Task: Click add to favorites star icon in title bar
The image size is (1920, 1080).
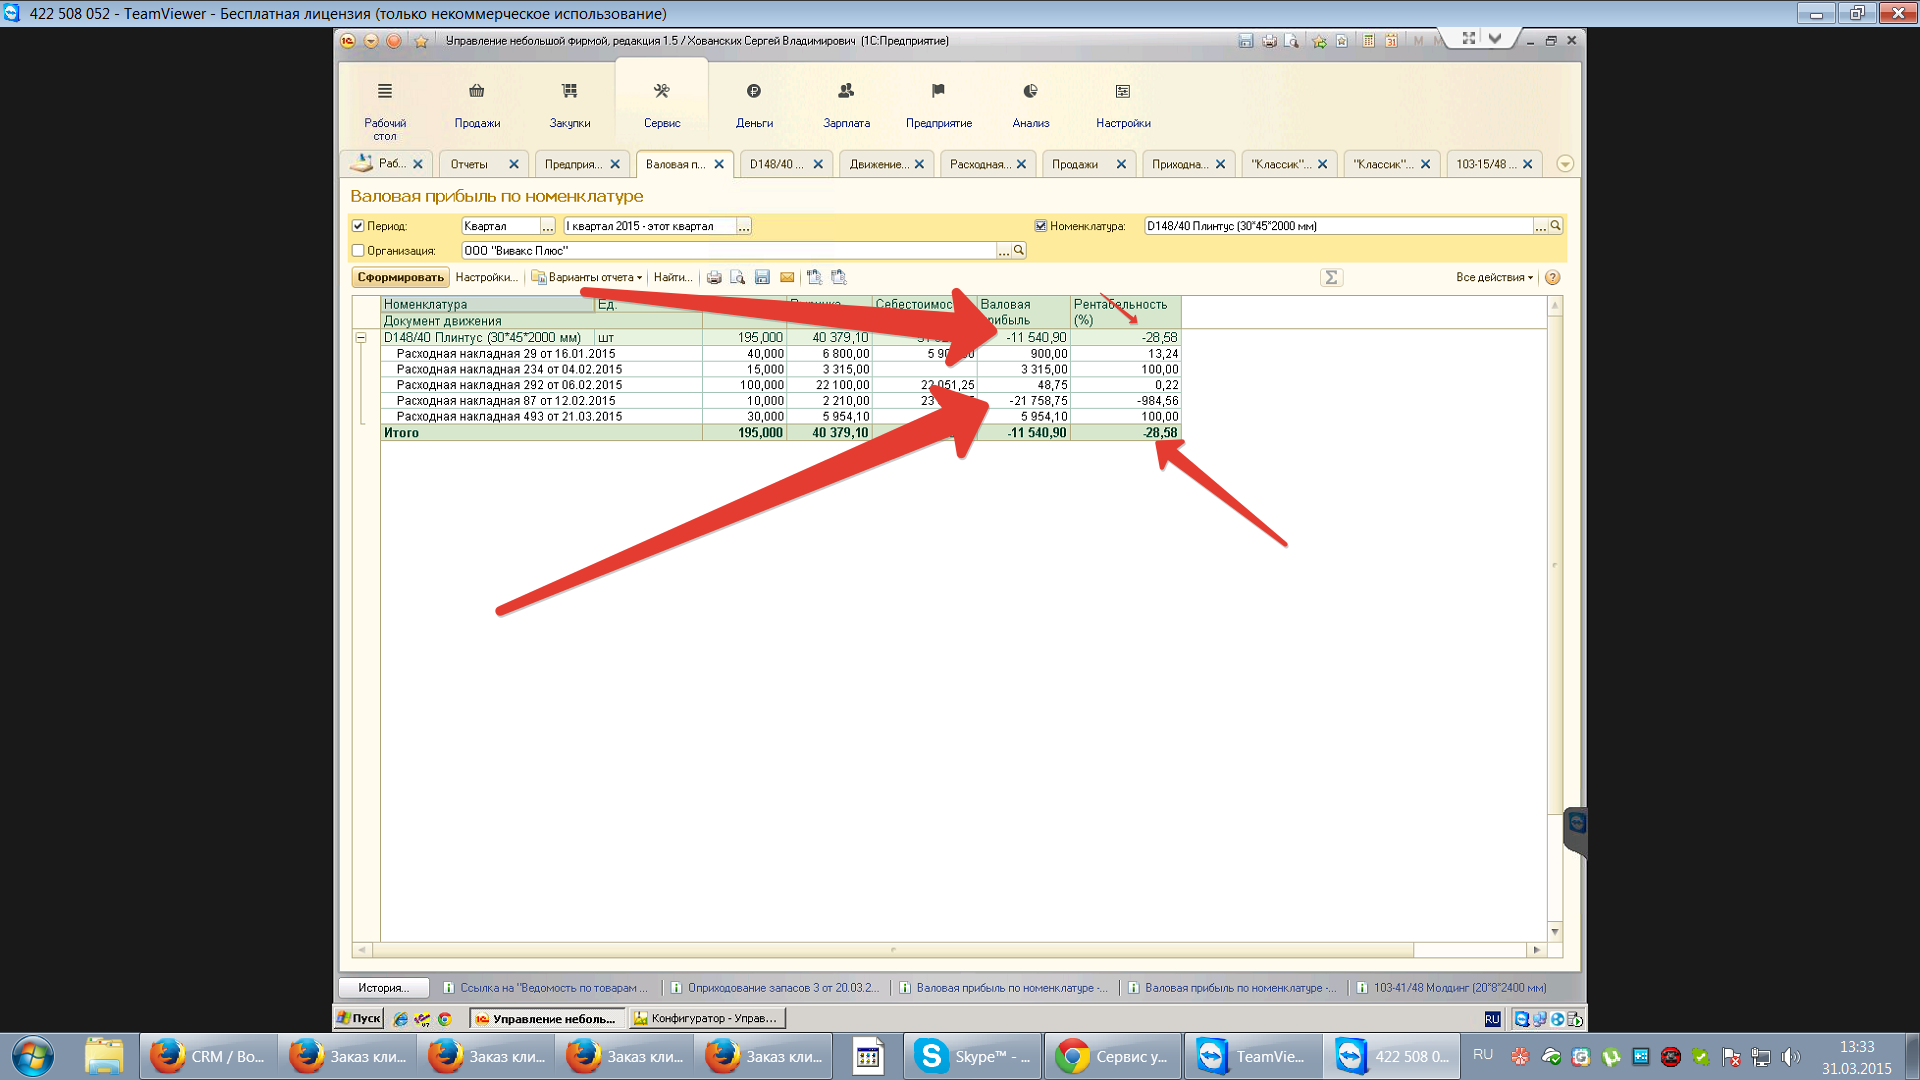Action: click(x=1319, y=41)
